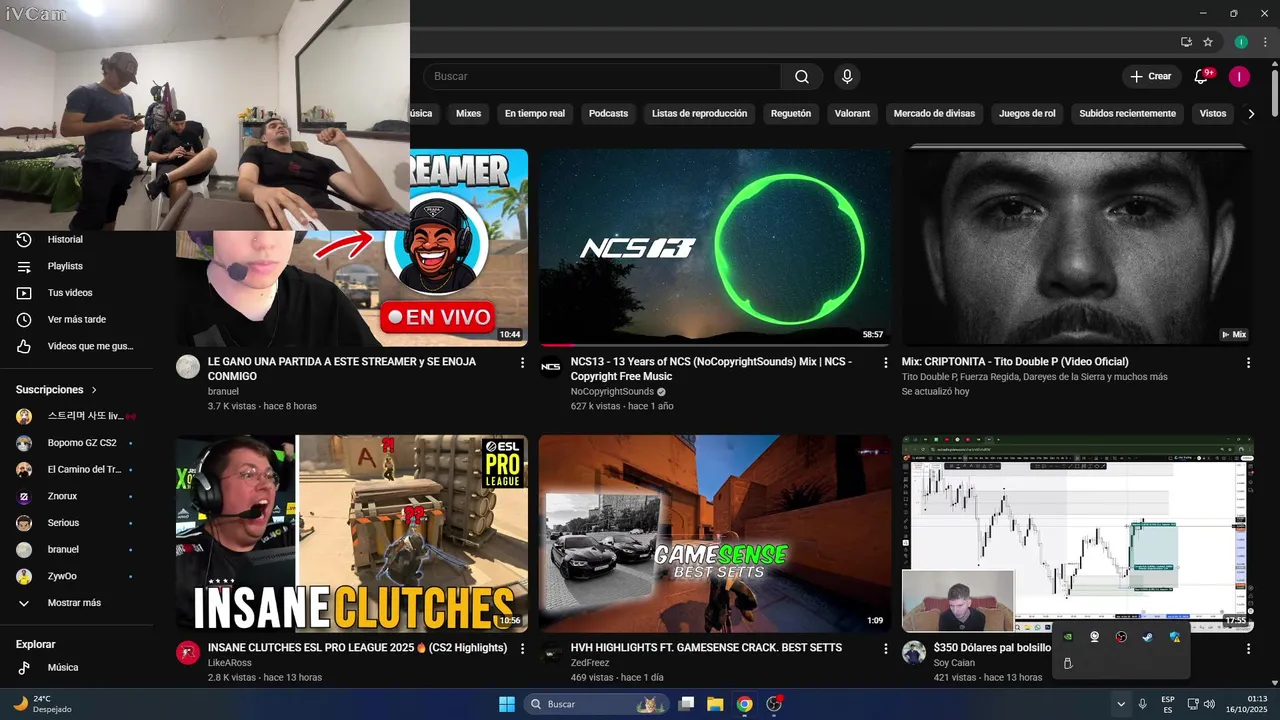
Task: Open NCS13 mix video thumbnail
Action: [x=714, y=247]
